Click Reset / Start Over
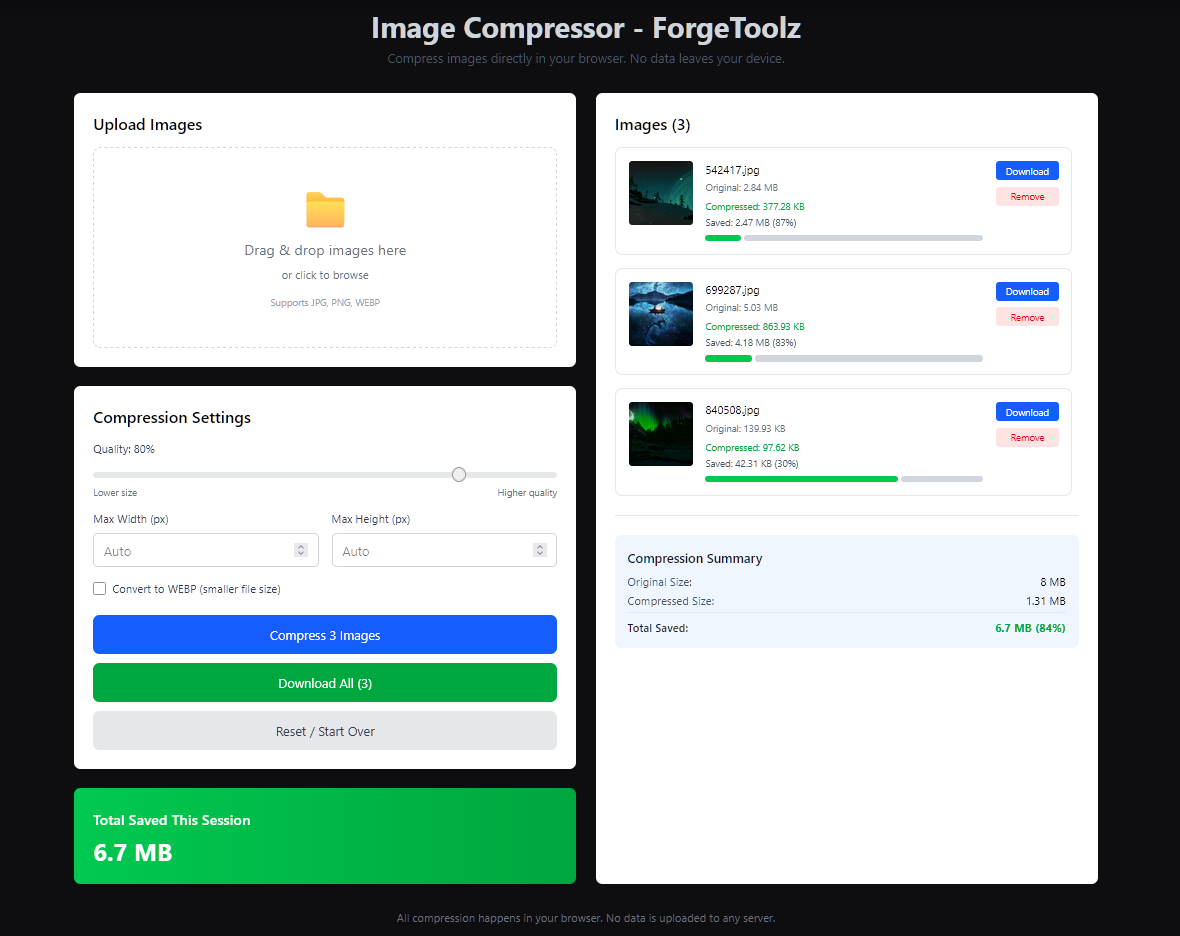The image size is (1180, 936). pyautogui.click(x=324, y=730)
